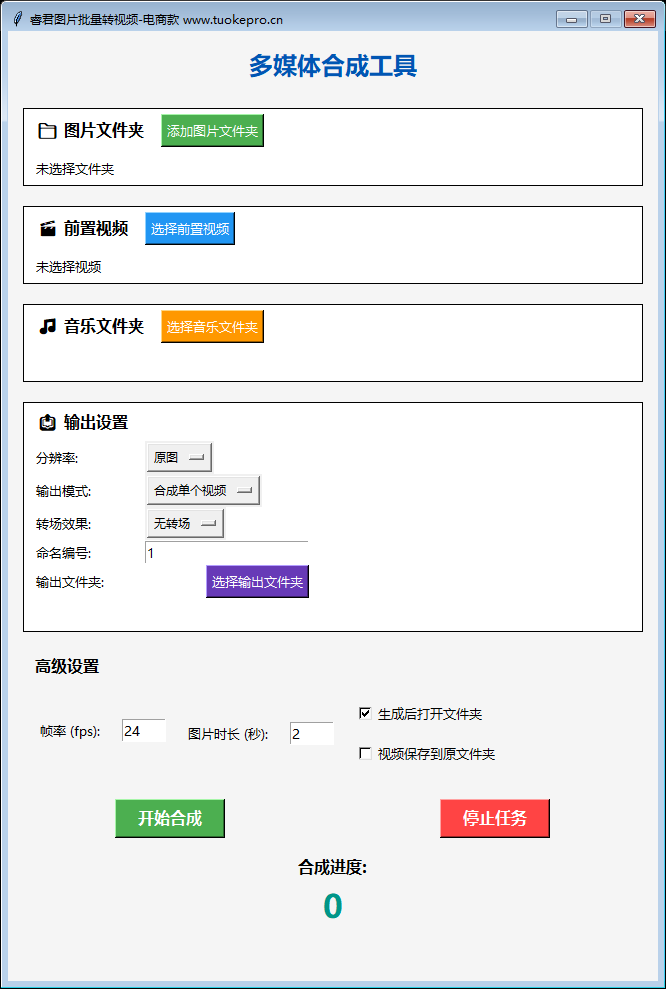Open the 转场效果 dropdown showing 无转场

click(185, 524)
